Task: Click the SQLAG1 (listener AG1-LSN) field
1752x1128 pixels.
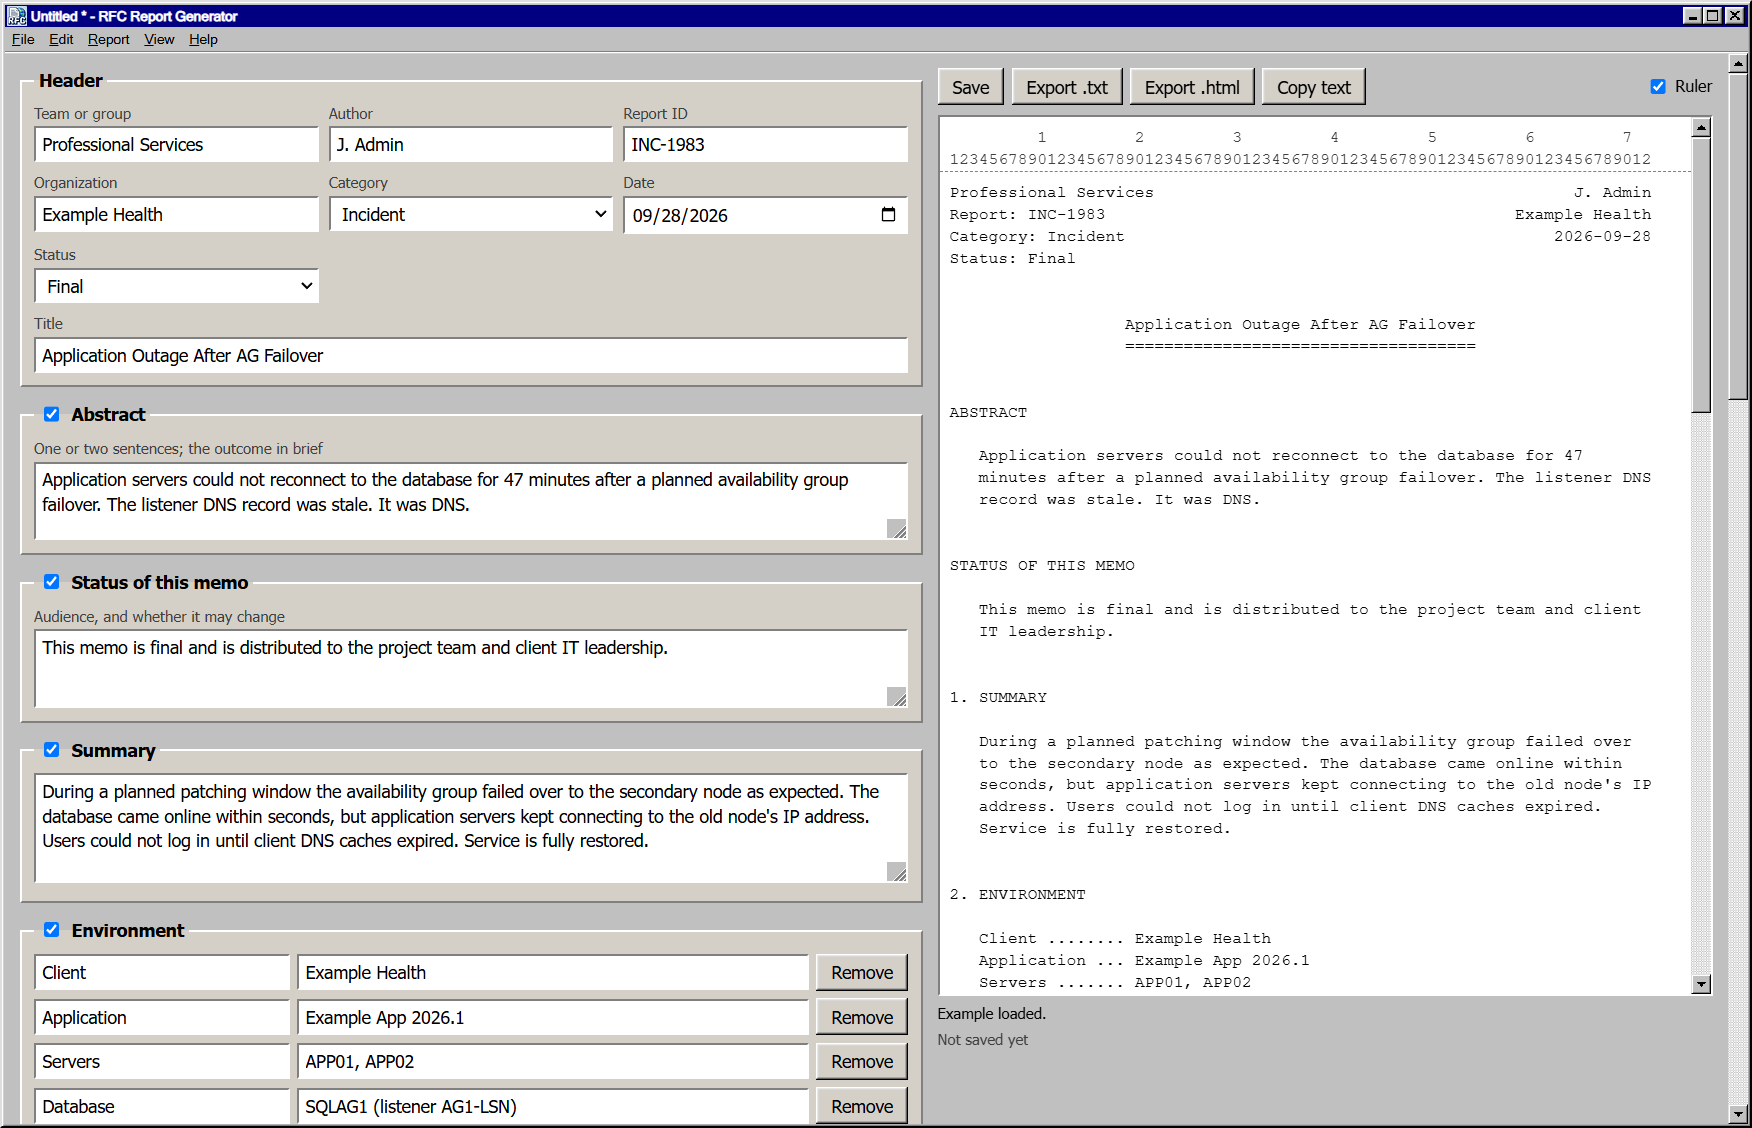Action: tap(553, 1106)
